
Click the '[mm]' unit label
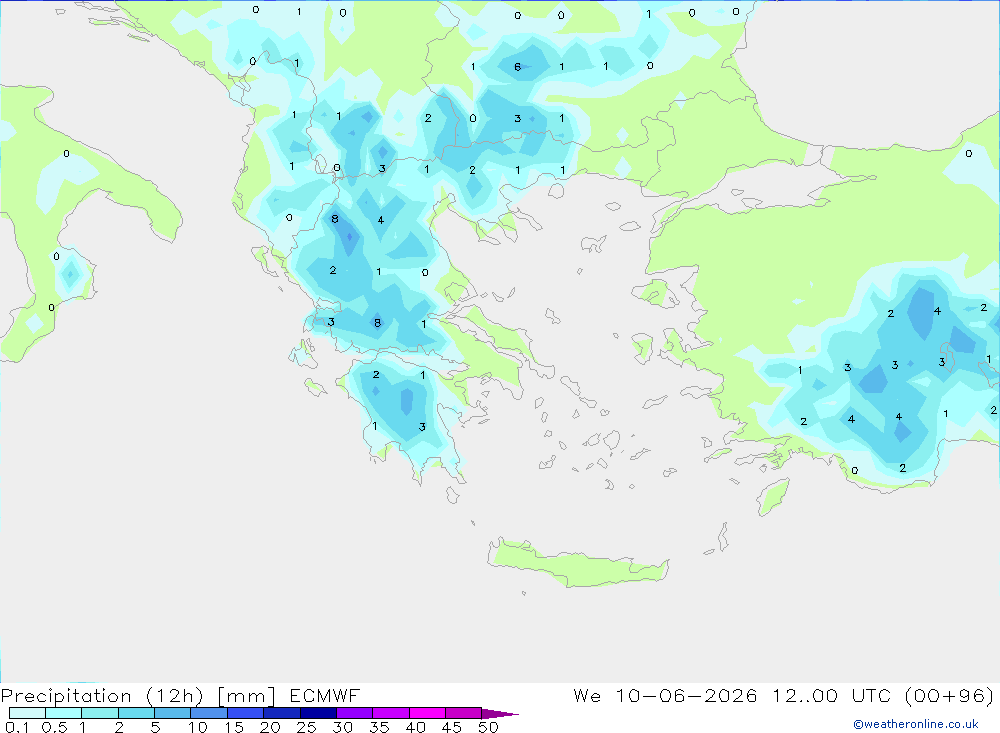246,696
